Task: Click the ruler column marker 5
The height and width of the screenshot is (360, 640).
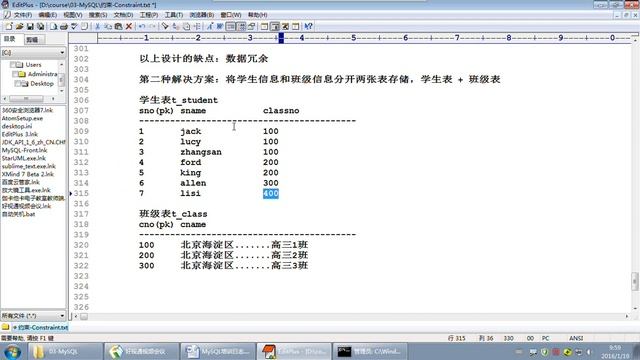Action: 353,38
